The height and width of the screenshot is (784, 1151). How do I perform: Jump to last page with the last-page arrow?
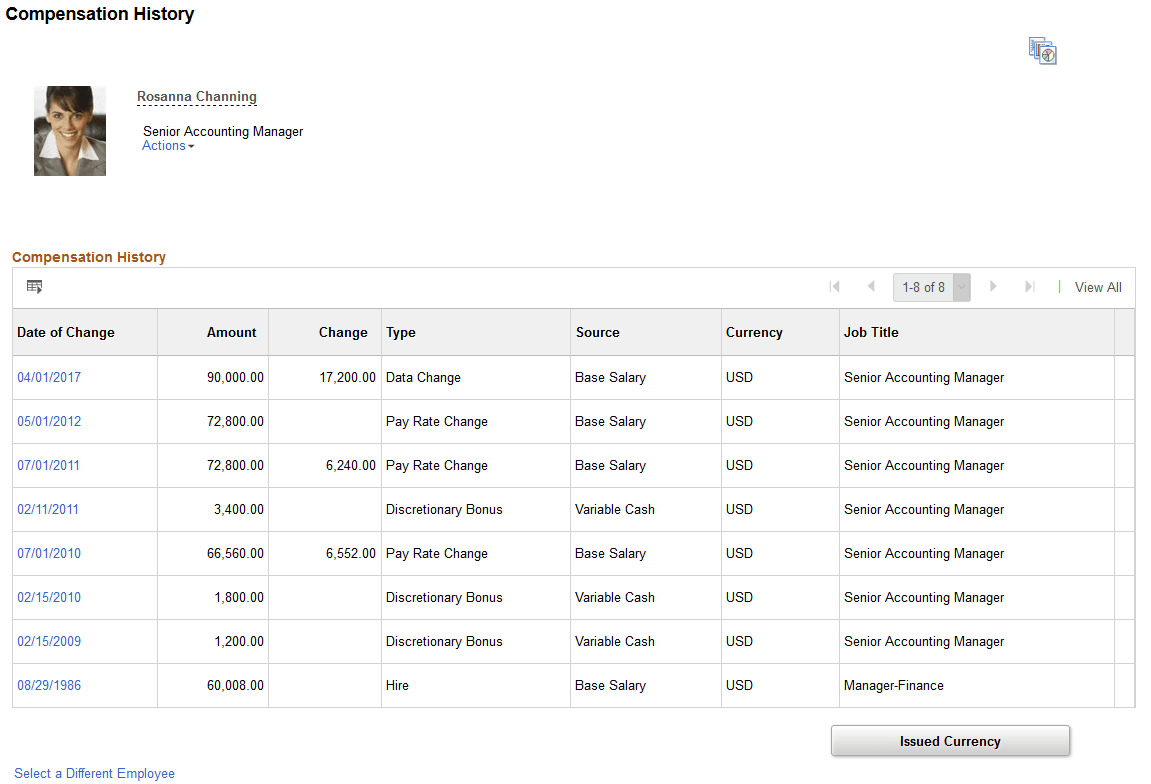pyautogui.click(x=1030, y=287)
